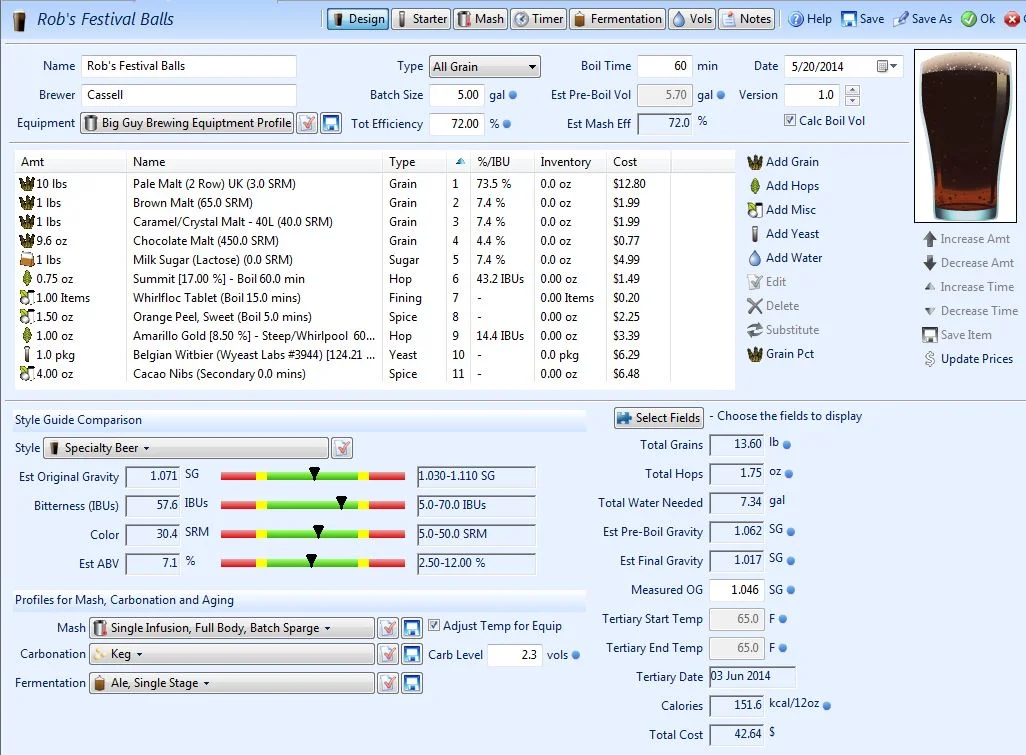Open the Timer tab
The width and height of the screenshot is (1026, 755).
539,19
